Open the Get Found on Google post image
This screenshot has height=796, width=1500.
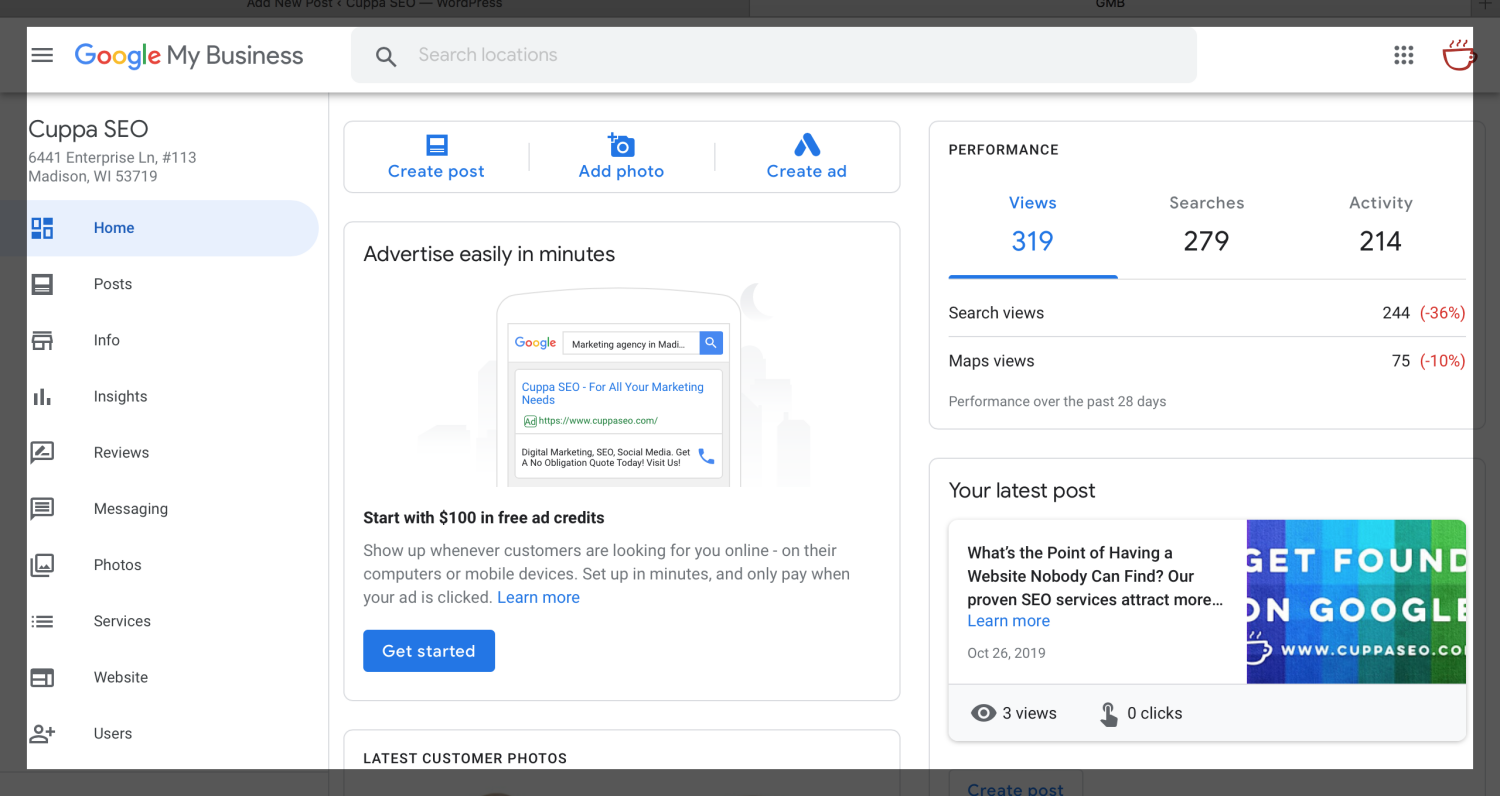pyautogui.click(x=1356, y=602)
